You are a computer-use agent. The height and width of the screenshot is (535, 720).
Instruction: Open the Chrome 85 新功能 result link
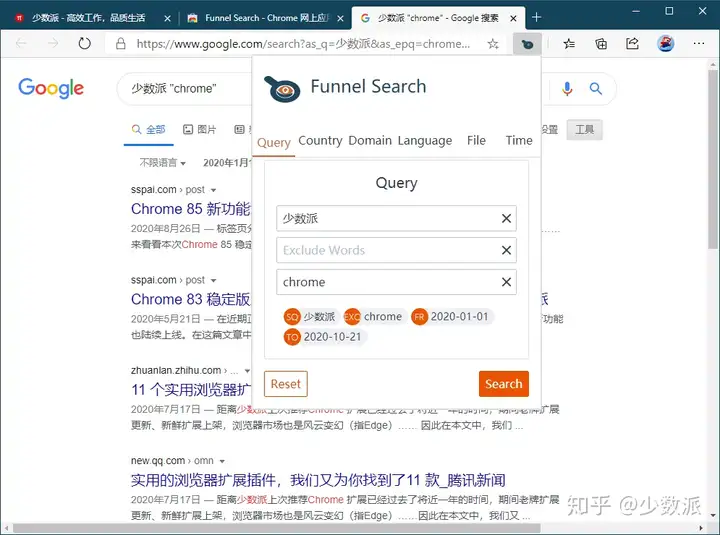click(x=191, y=209)
